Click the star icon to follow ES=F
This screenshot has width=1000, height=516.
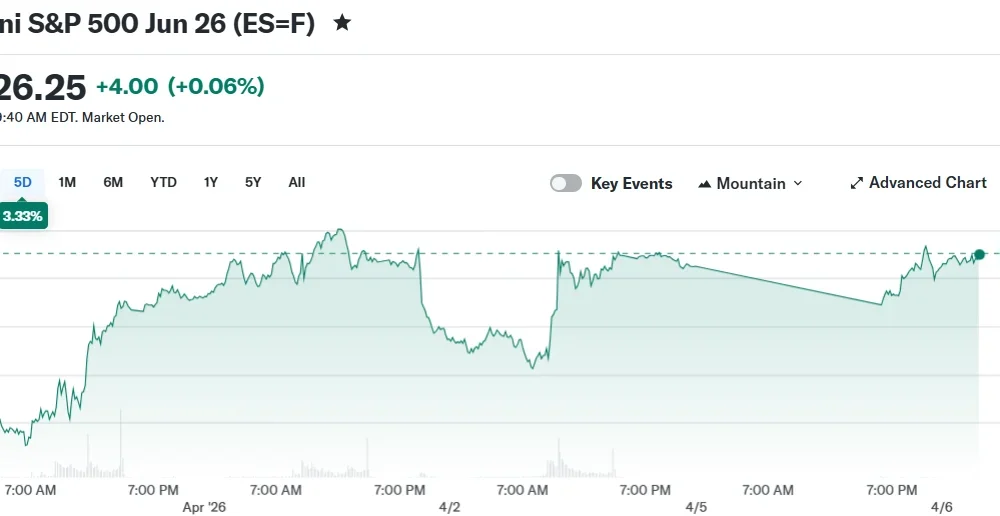(342, 24)
